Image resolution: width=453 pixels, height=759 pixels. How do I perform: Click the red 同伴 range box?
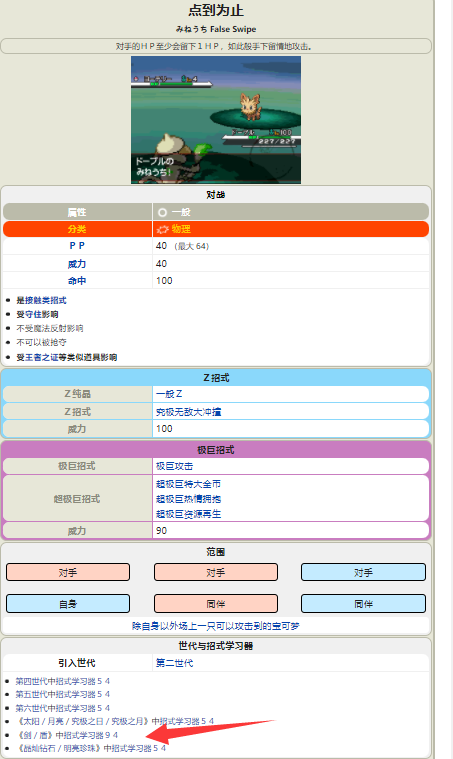click(x=216, y=604)
